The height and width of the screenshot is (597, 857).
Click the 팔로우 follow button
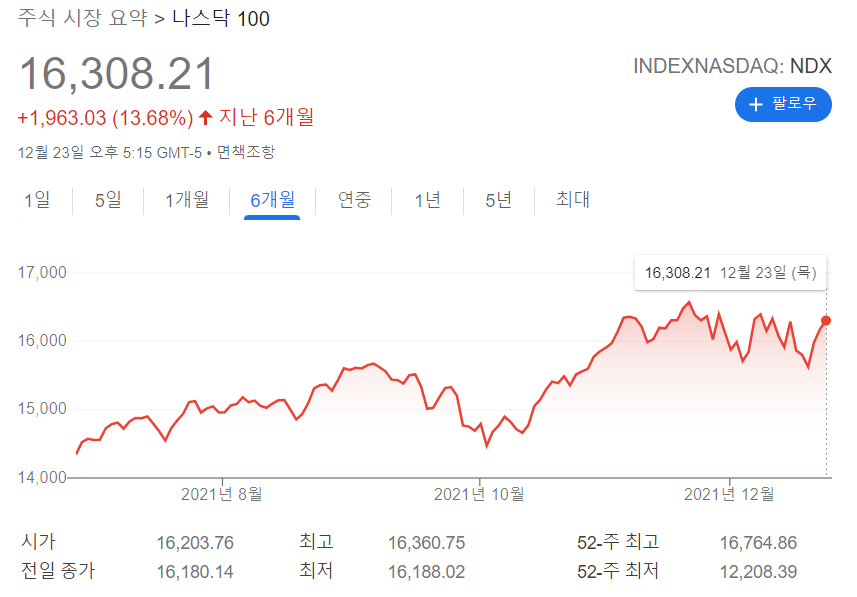pos(783,104)
